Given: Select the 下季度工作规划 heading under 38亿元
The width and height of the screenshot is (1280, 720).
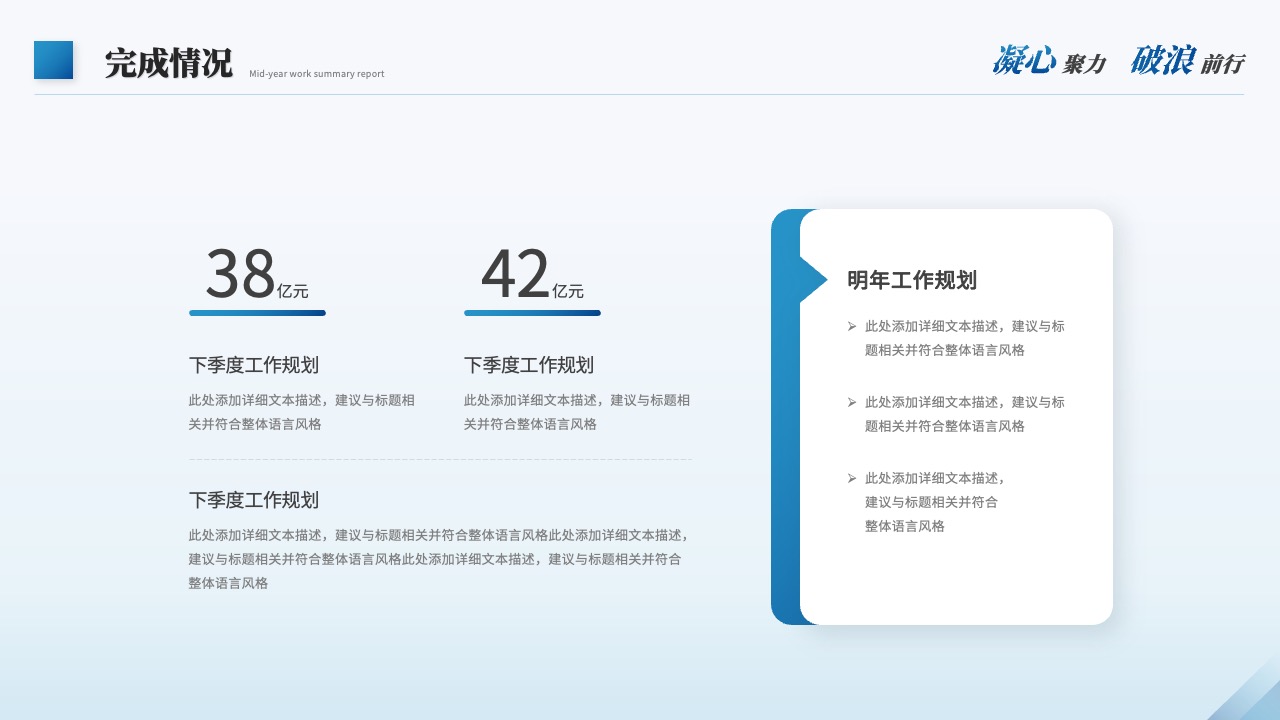Looking at the screenshot, I should pyautogui.click(x=254, y=365).
